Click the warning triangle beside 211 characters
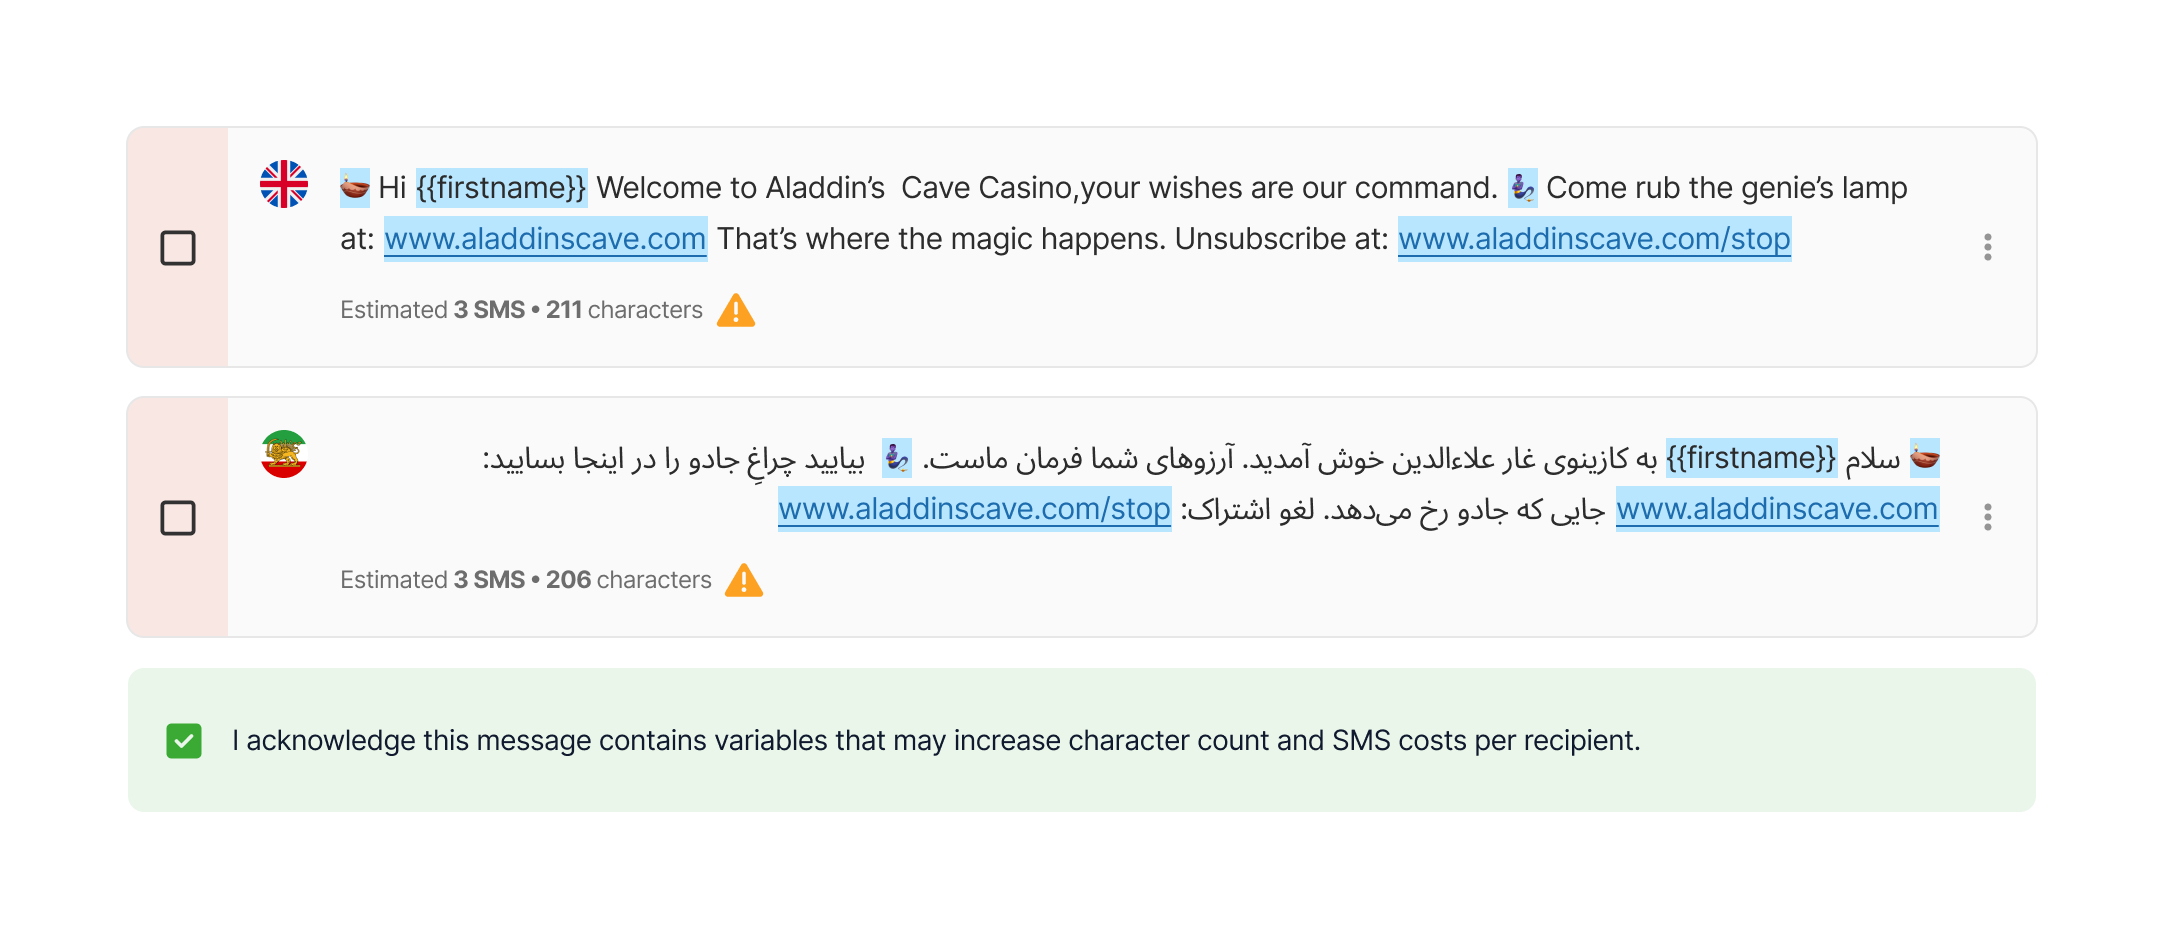 pyautogui.click(x=737, y=312)
